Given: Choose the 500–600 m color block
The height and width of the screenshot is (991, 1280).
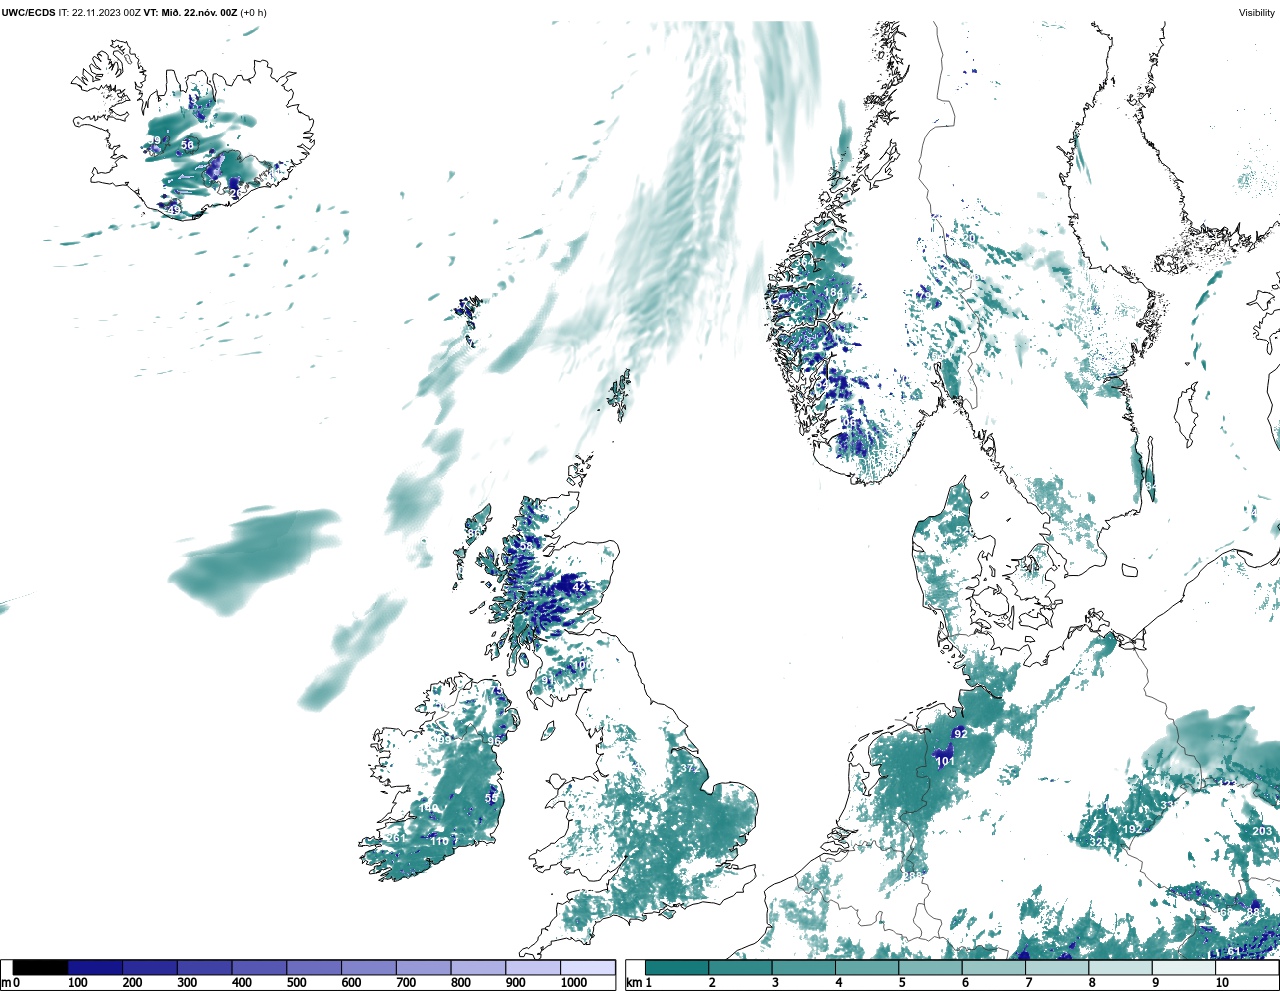Looking at the screenshot, I should 314,967.
